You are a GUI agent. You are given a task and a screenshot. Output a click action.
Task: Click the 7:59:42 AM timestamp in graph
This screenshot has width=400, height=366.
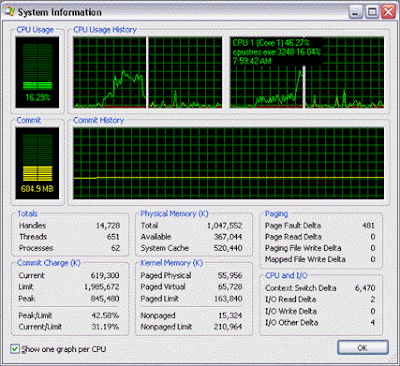point(252,61)
